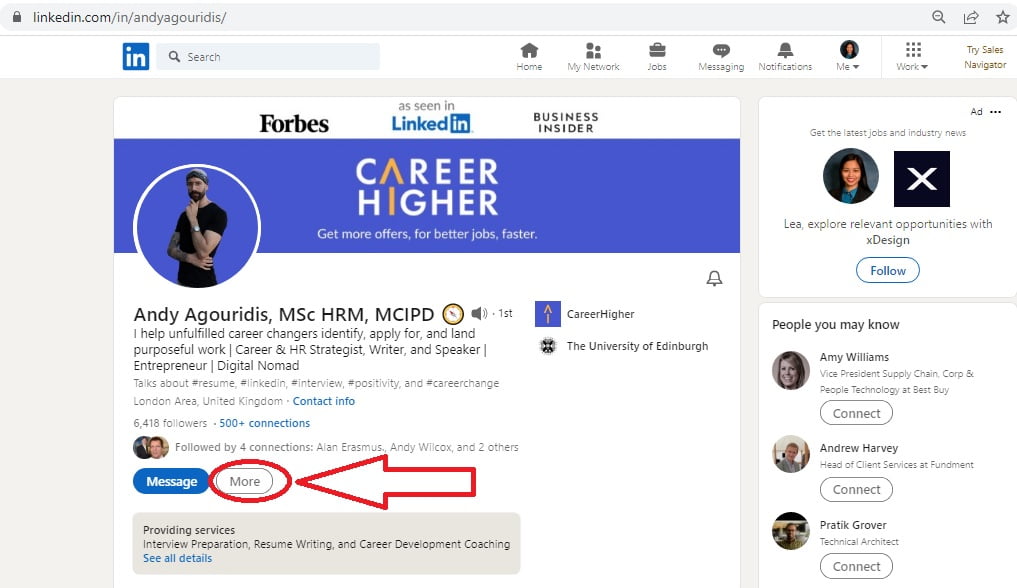Image resolution: width=1017 pixels, height=588 pixels.
Task: Open Andy Agouridis profile photo
Action: [197, 227]
